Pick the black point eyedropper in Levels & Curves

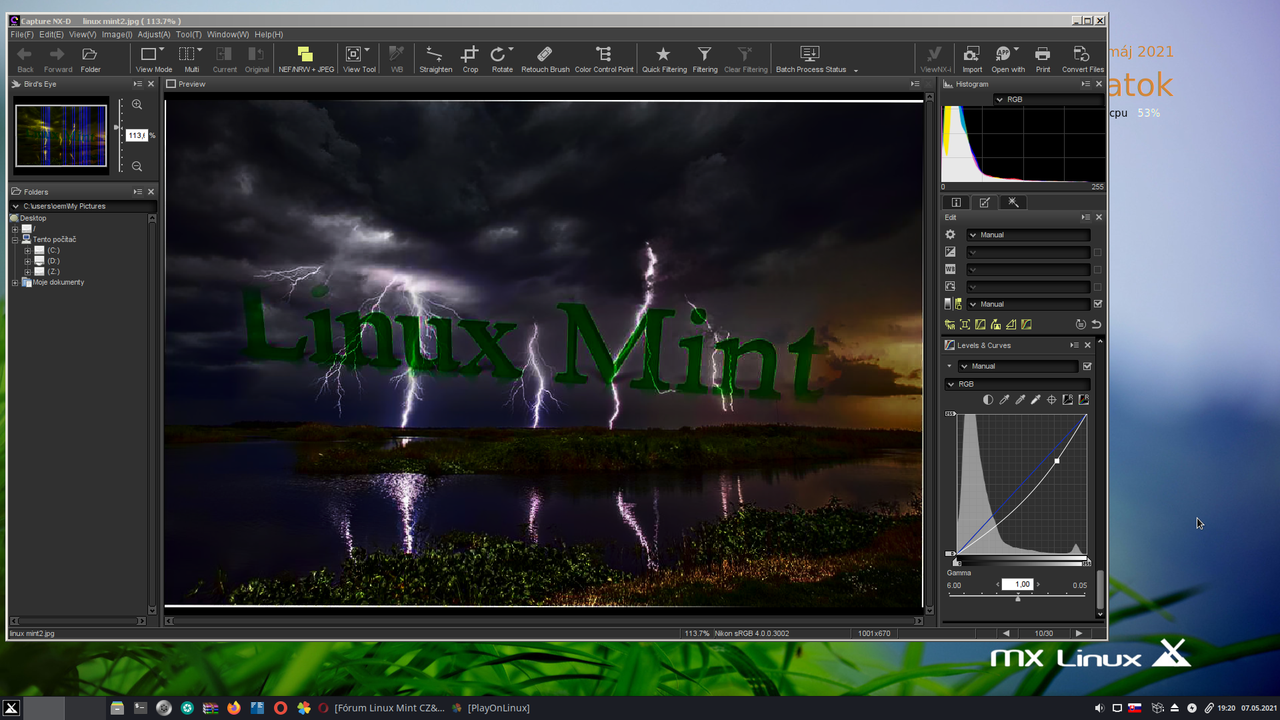1004,399
